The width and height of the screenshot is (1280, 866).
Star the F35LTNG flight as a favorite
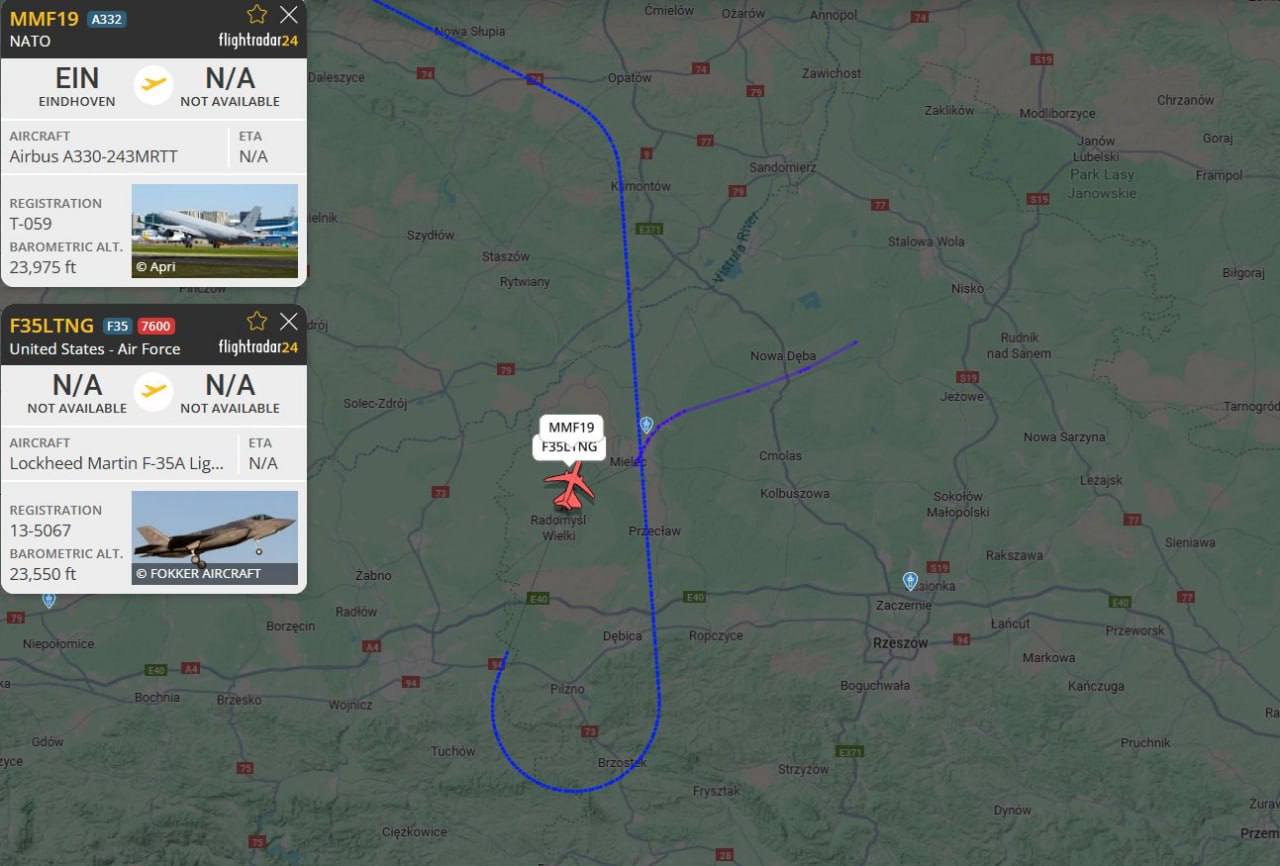click(257, 321)
